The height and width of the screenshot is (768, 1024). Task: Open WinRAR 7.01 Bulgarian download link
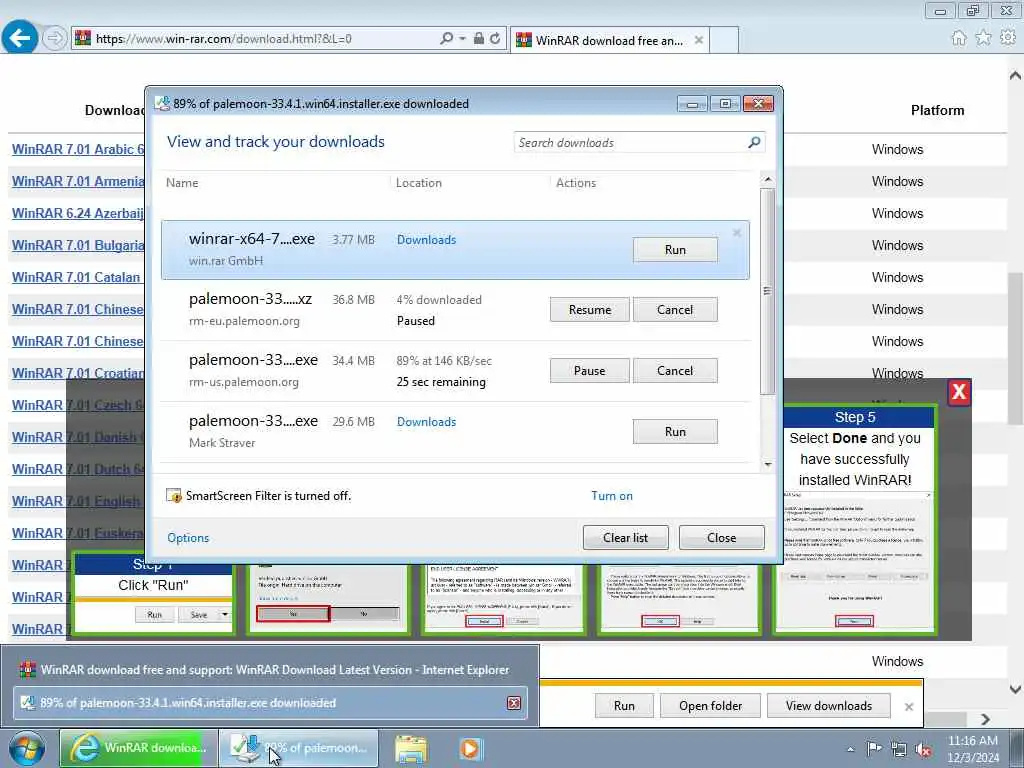tap(78, 245)
